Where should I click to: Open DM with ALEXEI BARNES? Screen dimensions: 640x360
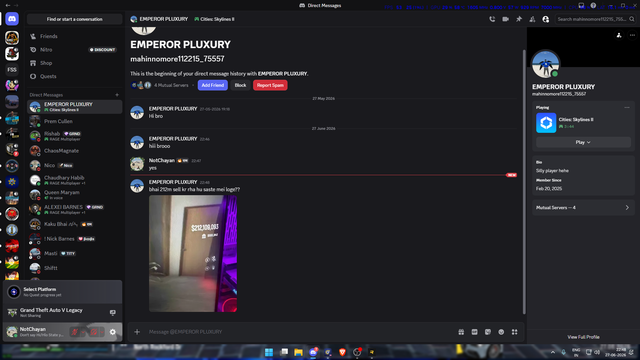click(74, 209)
